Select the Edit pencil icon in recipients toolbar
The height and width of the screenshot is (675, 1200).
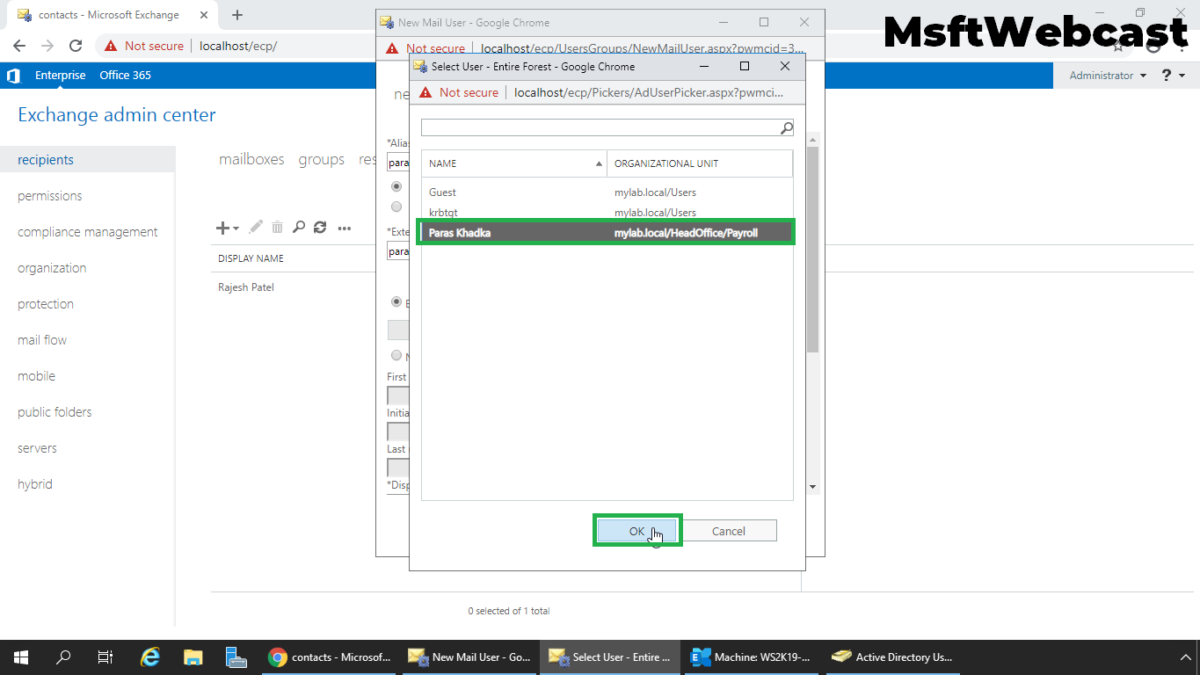(x=255, y=227)
